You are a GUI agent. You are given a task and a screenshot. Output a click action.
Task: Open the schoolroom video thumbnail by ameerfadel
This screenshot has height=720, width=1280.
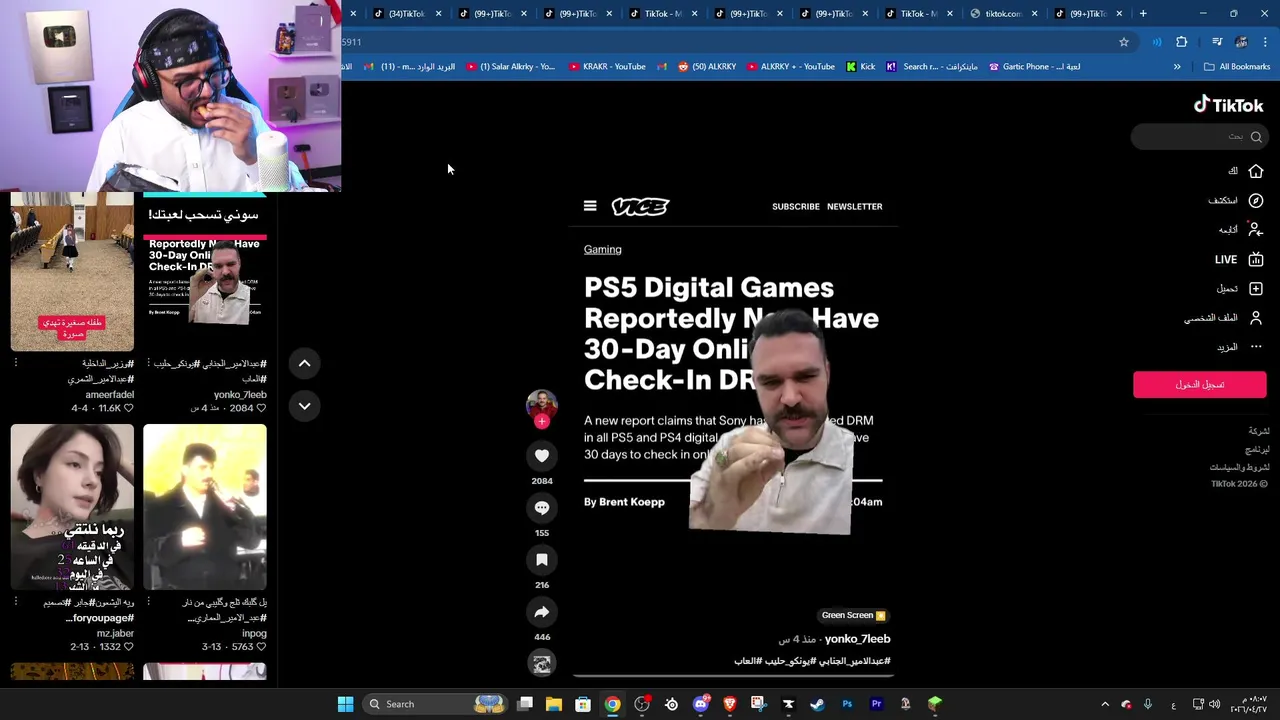[x=72, y=272]
